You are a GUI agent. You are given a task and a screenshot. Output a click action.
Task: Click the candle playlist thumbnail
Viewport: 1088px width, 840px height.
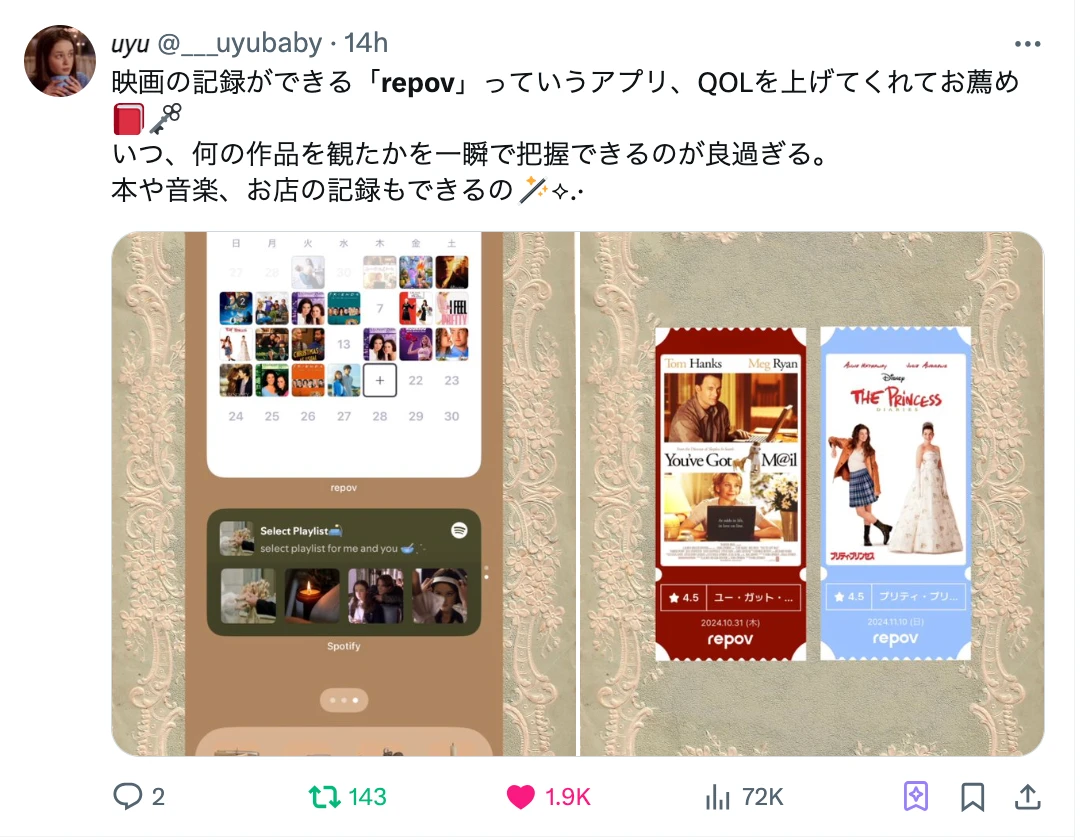[x=312, y=595]
